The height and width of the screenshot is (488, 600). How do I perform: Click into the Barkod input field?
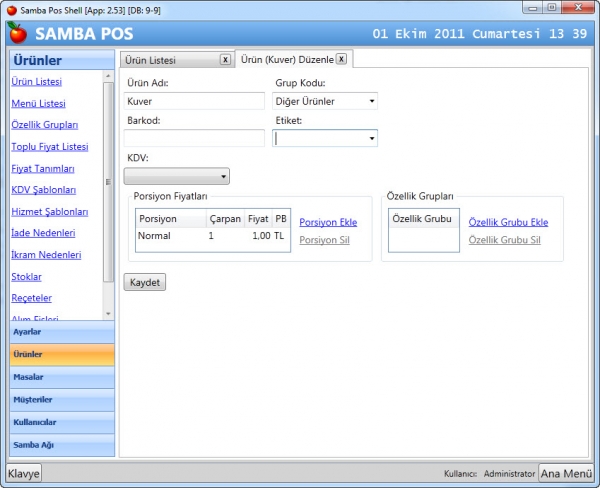click(194, 138)
